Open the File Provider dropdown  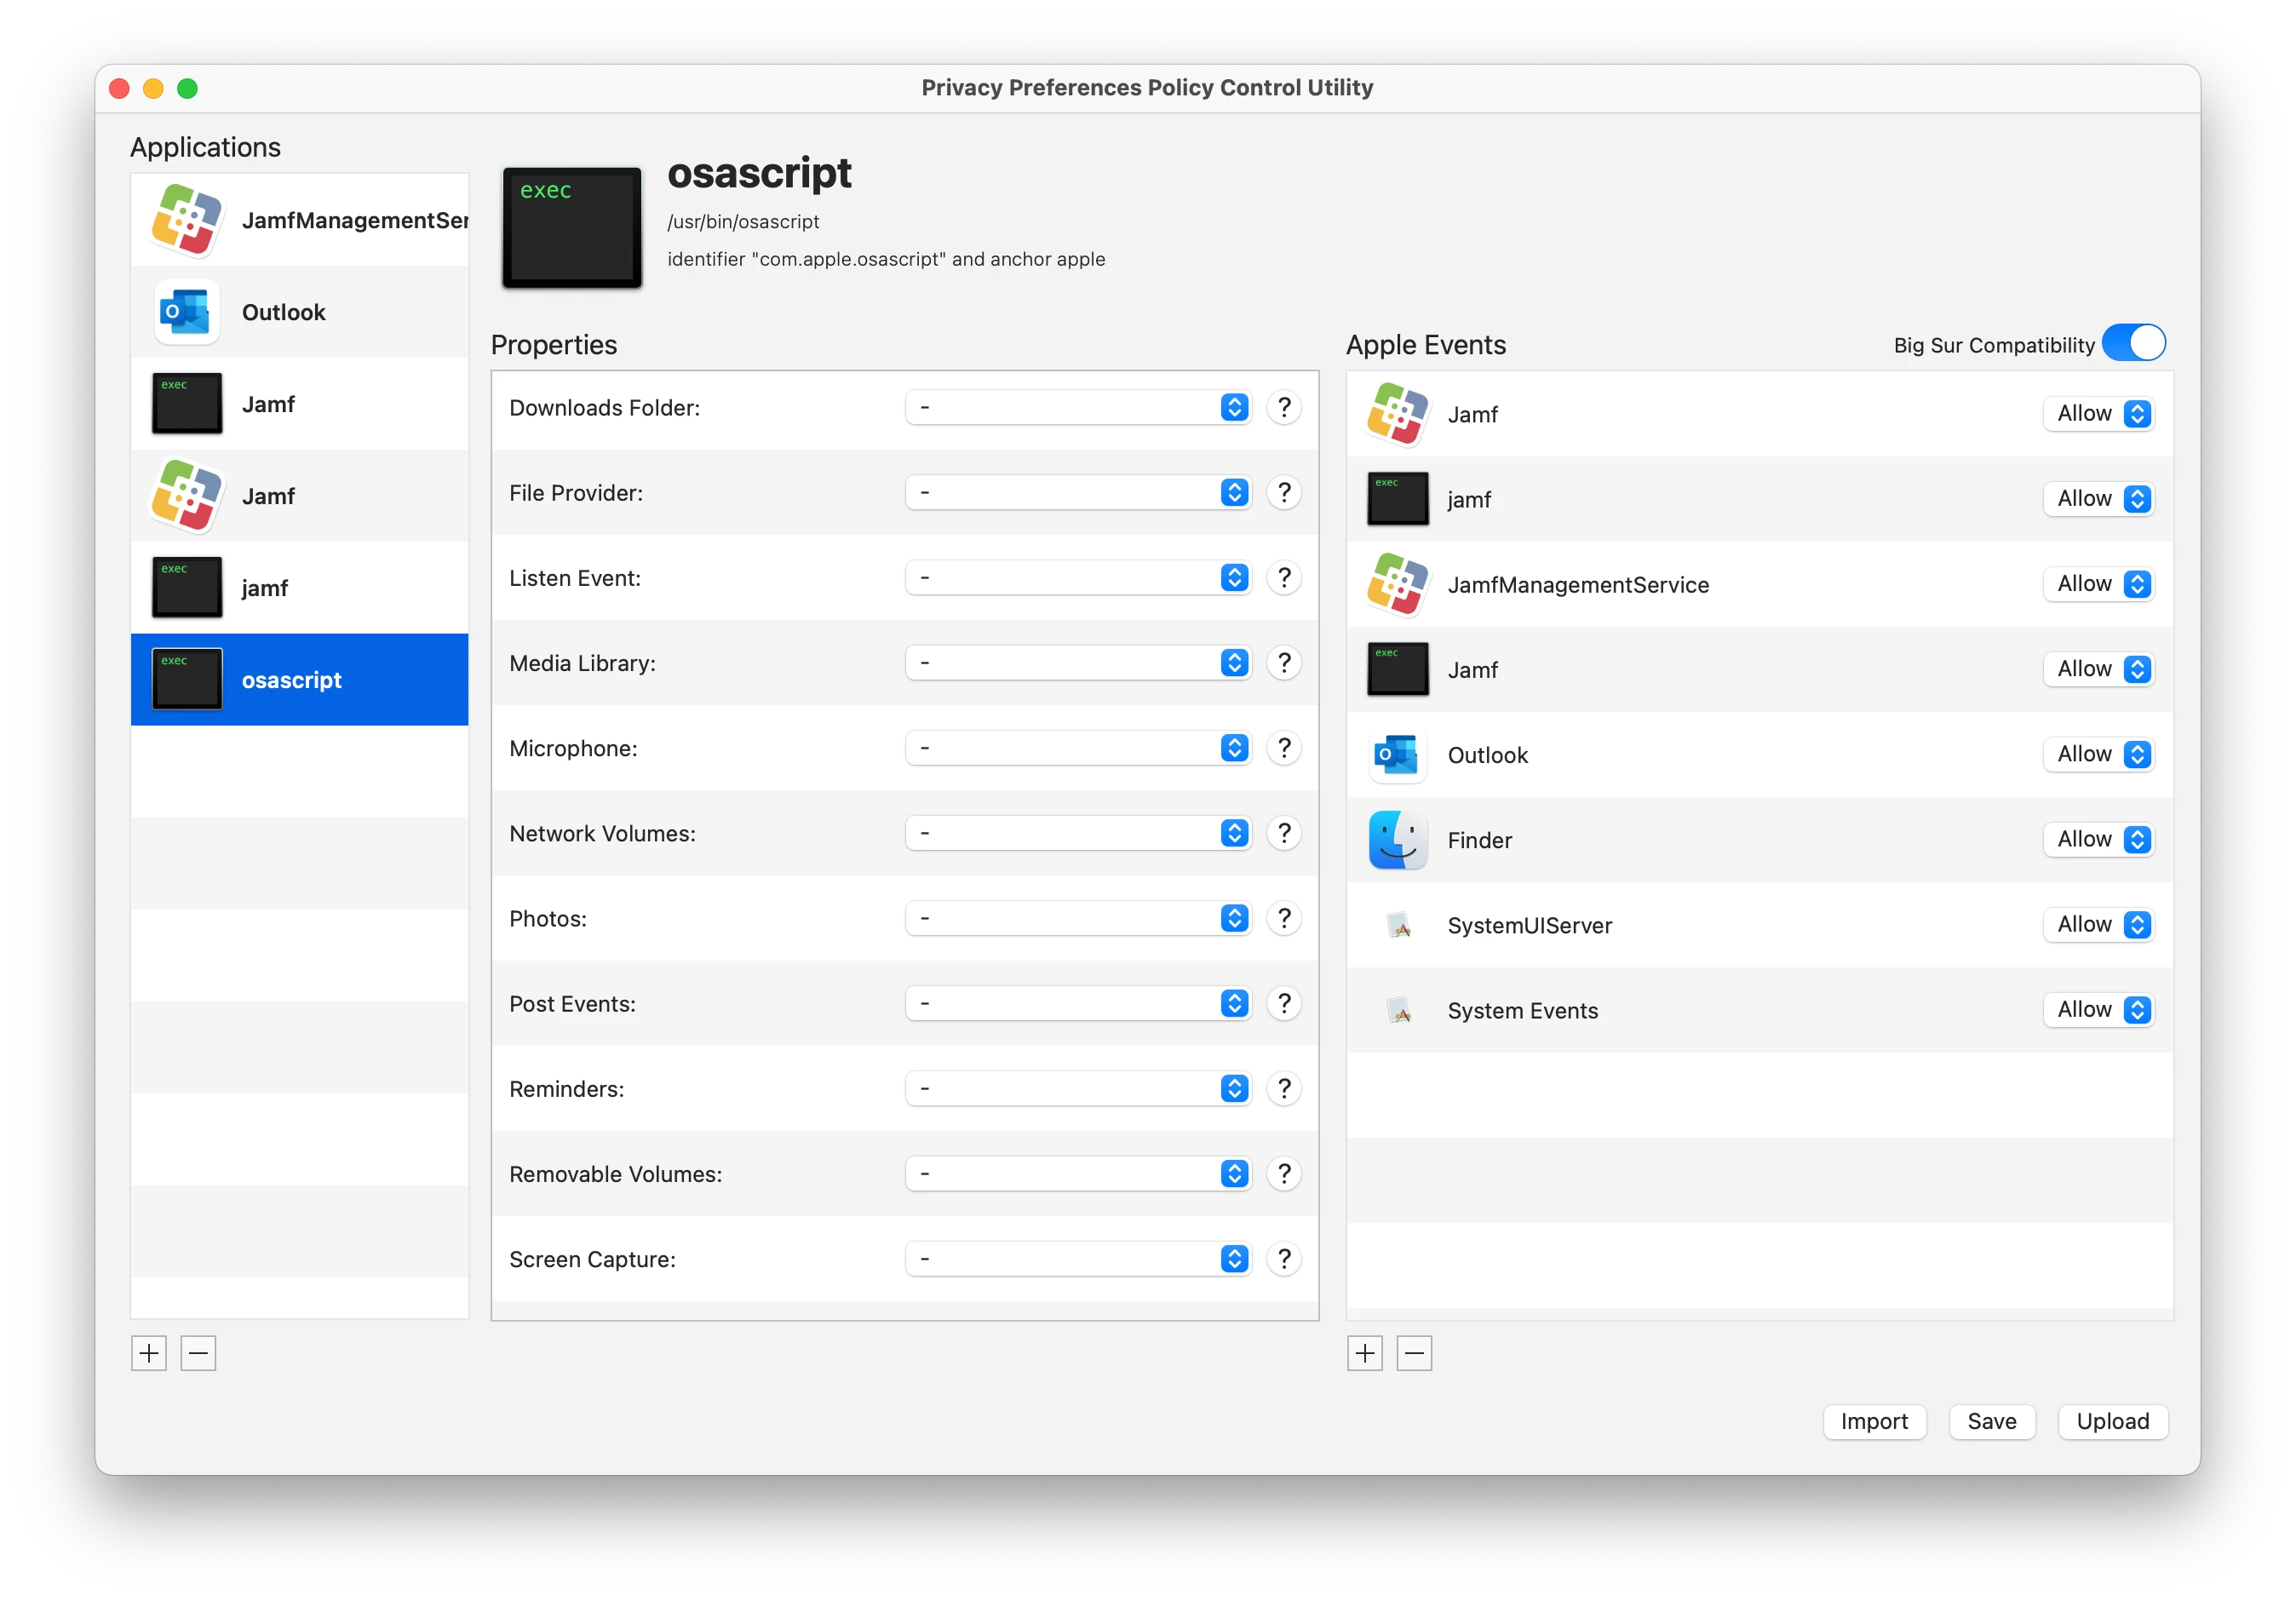pos(1078,492)
